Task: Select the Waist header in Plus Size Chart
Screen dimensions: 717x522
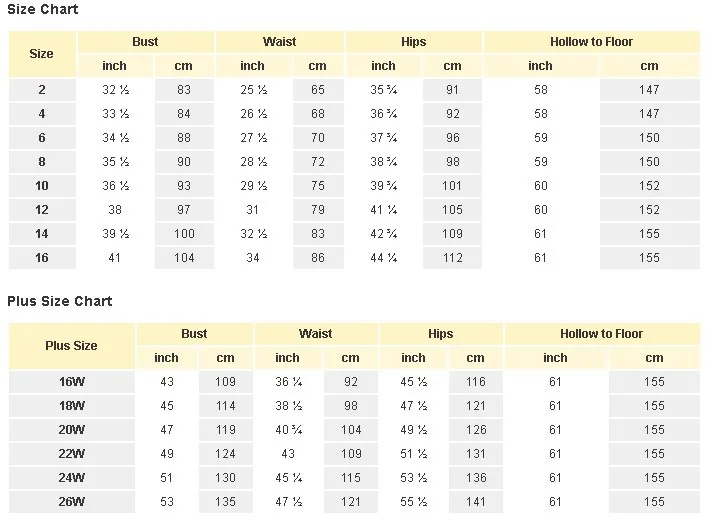Action: point(316,334)
